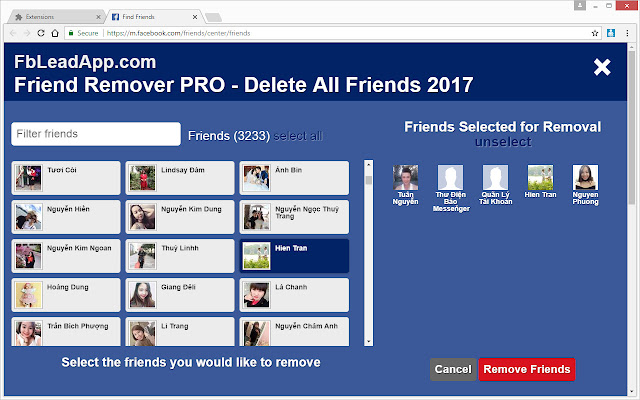Open the Chrome three-dot menu
Screen dimensions: 640x400
627,33
